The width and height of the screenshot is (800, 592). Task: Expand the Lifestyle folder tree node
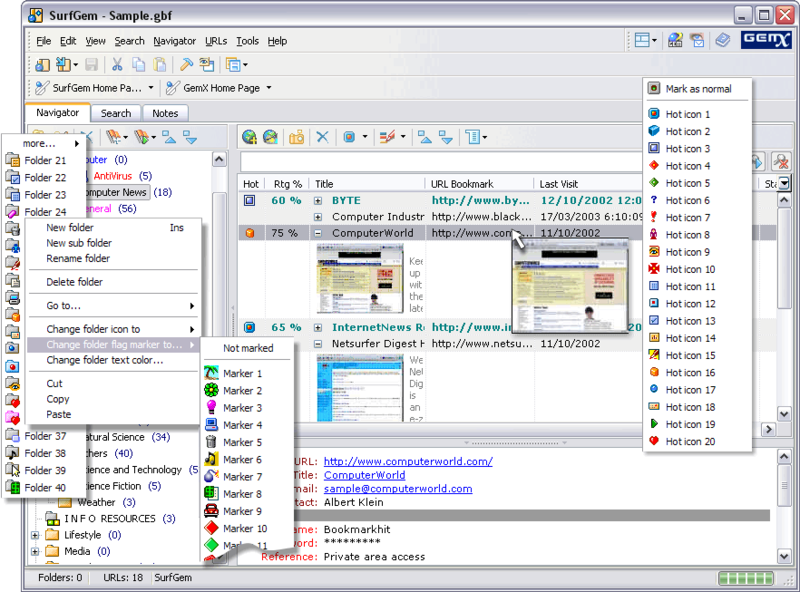[35, 535]
